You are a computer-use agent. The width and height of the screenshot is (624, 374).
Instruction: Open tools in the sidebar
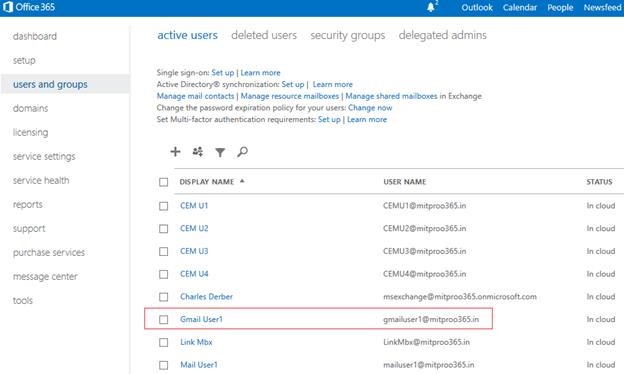pos(23,300)
